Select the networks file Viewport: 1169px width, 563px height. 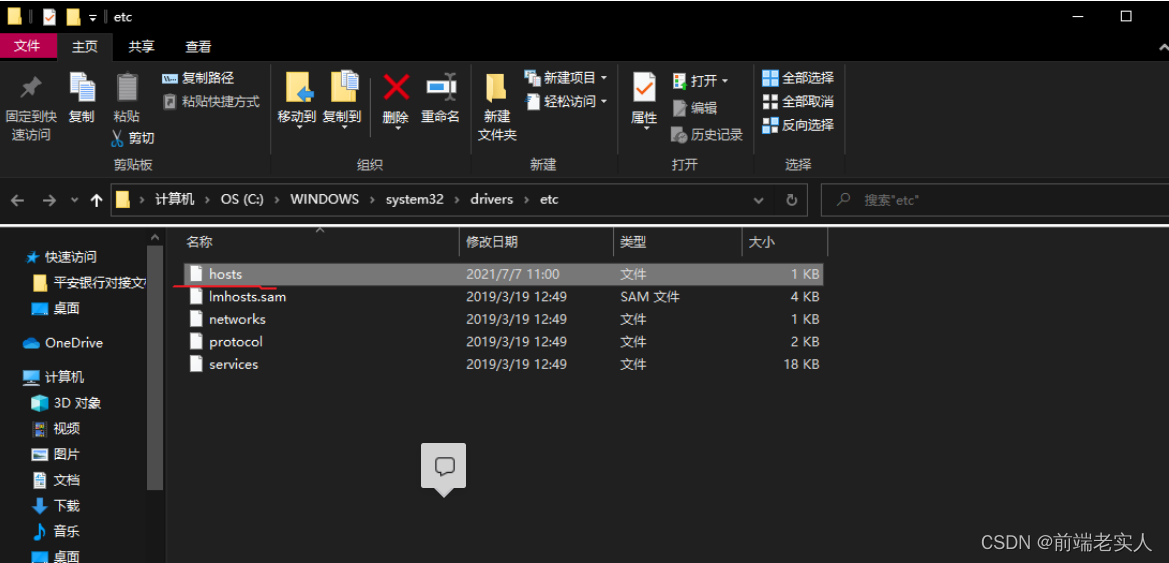[x=503, y=318]
